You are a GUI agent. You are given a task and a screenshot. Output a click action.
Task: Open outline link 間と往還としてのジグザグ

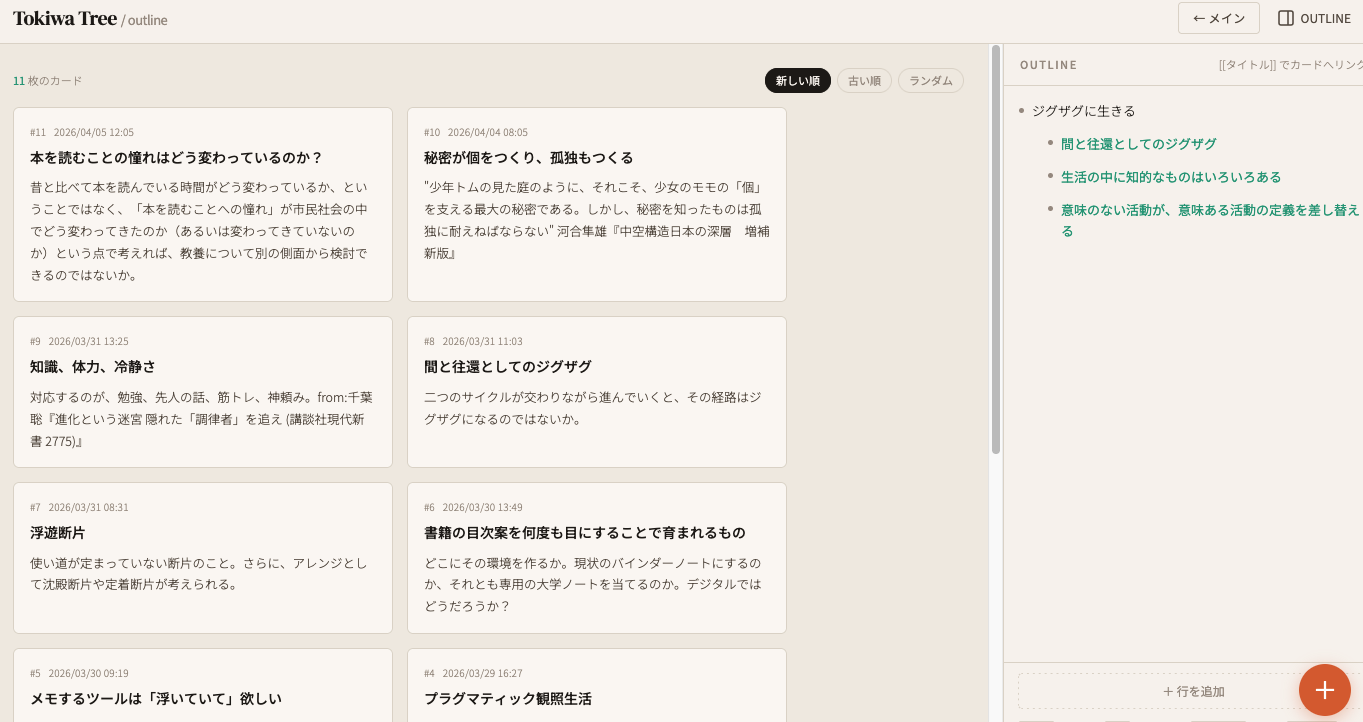[x=1139, y=144]
